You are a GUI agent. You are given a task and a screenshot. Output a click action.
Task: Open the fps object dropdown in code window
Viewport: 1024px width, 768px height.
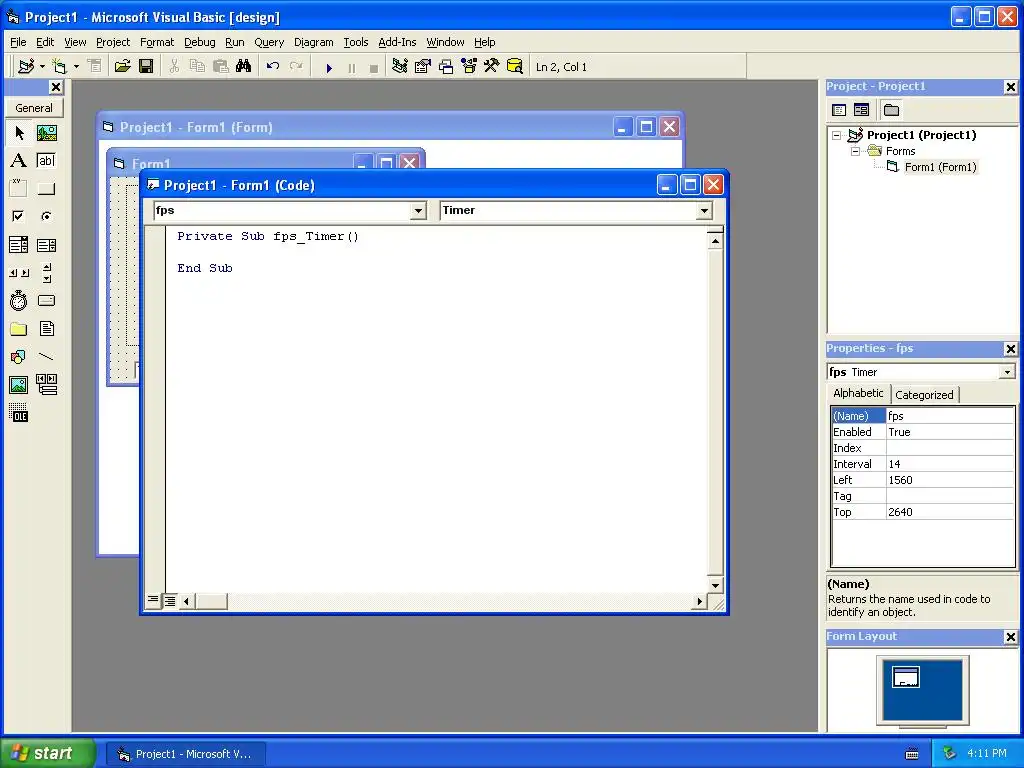click(418, 211)
